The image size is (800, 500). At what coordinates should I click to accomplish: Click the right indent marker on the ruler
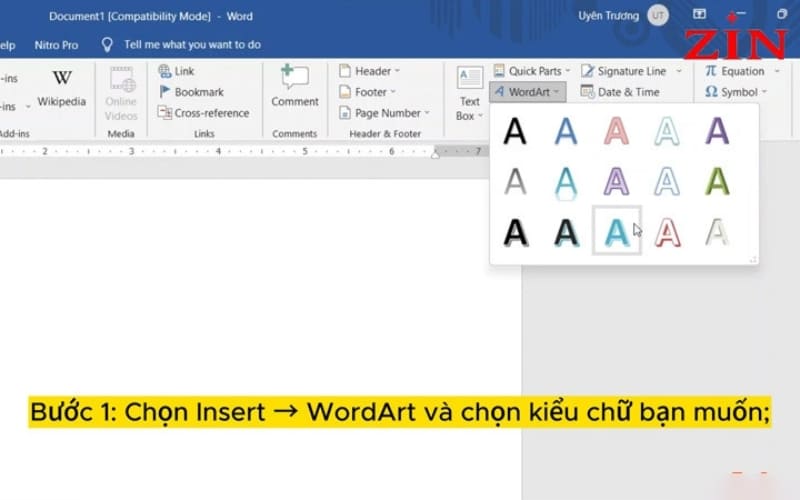coord(435,154)
